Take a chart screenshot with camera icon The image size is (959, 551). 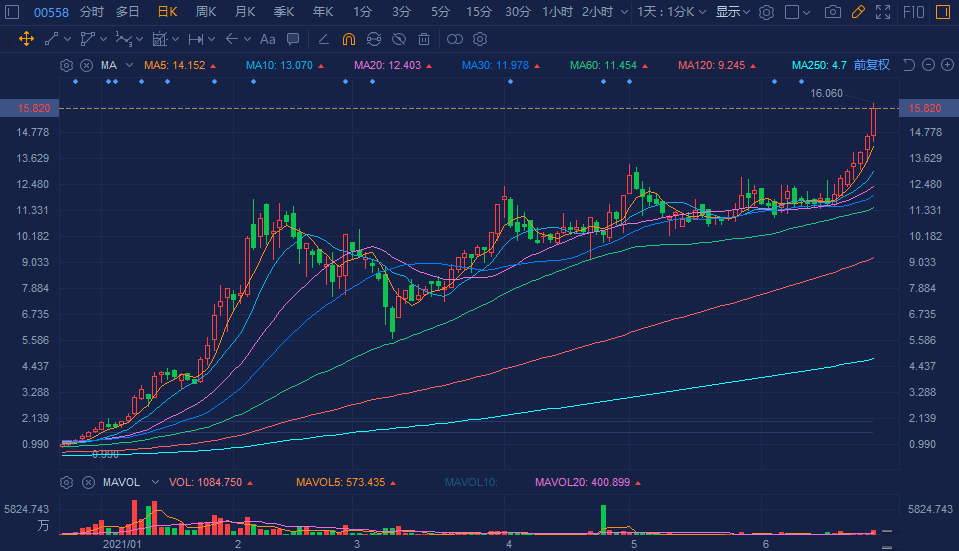(x=832, y=12)
